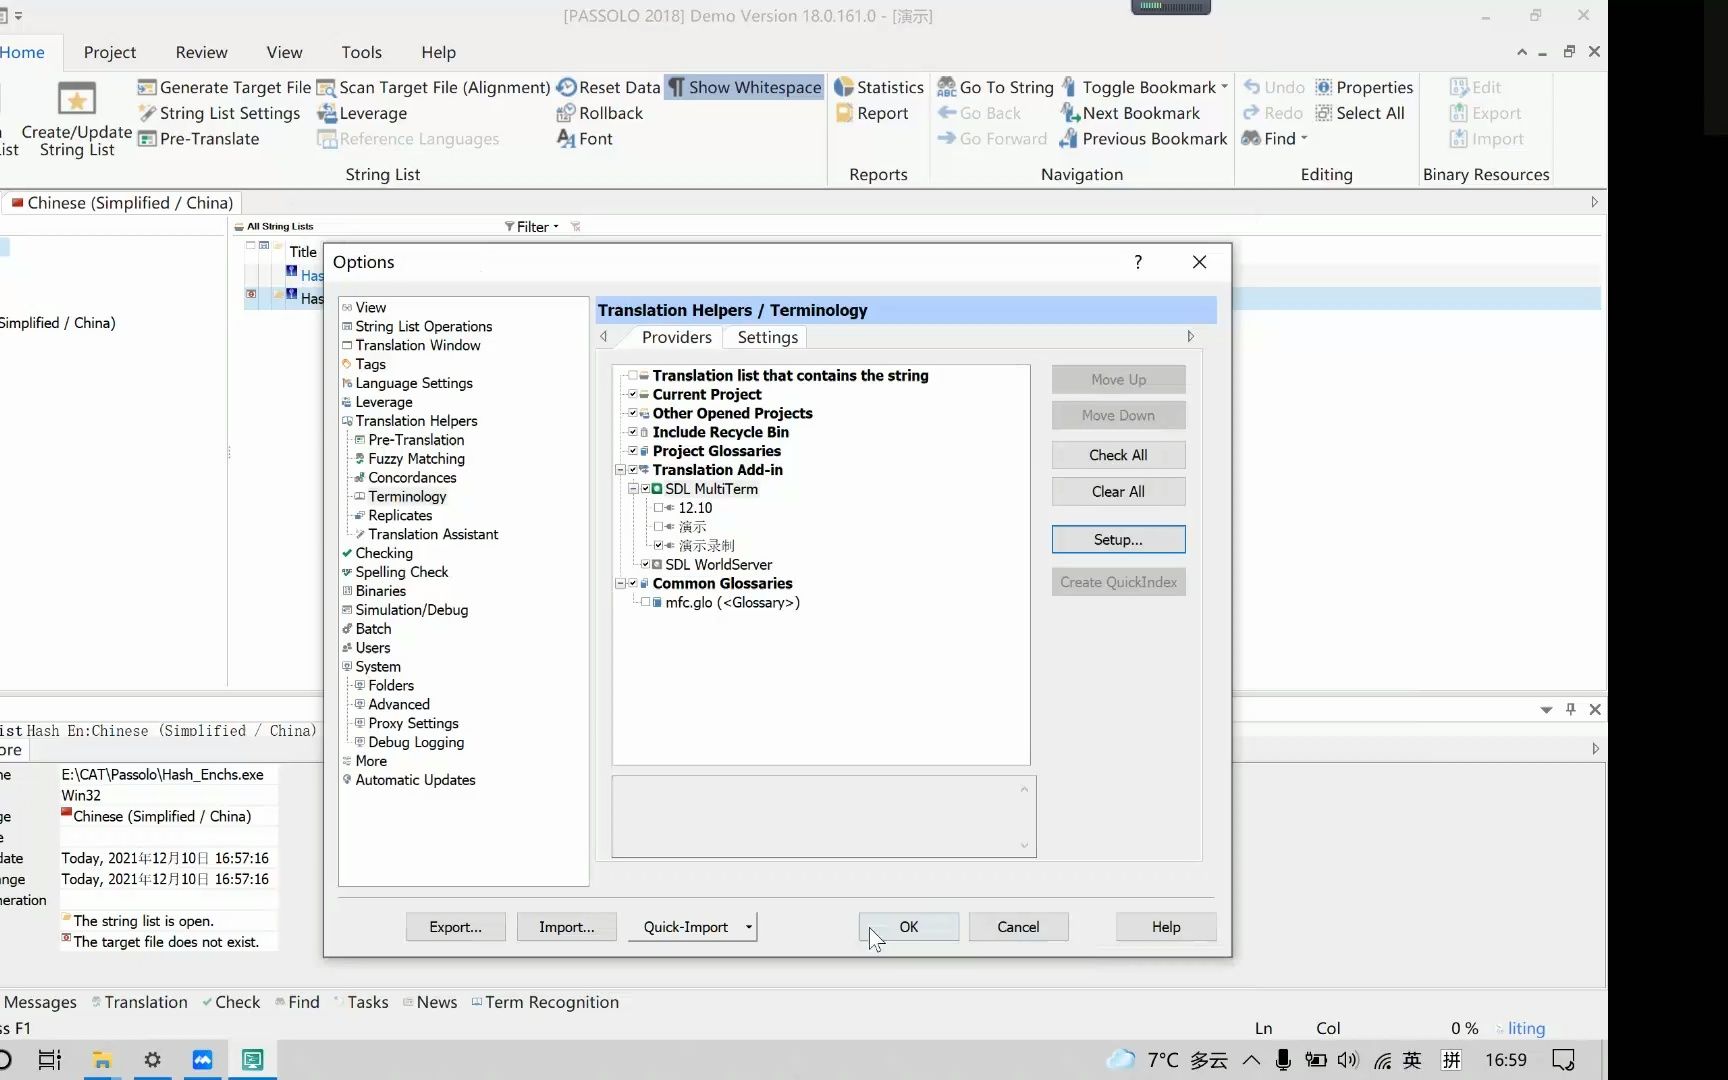Screen dimensions: 1728x1080
Task: Toggle Show Whitespace in ribbon
Action: click(745, 87)
